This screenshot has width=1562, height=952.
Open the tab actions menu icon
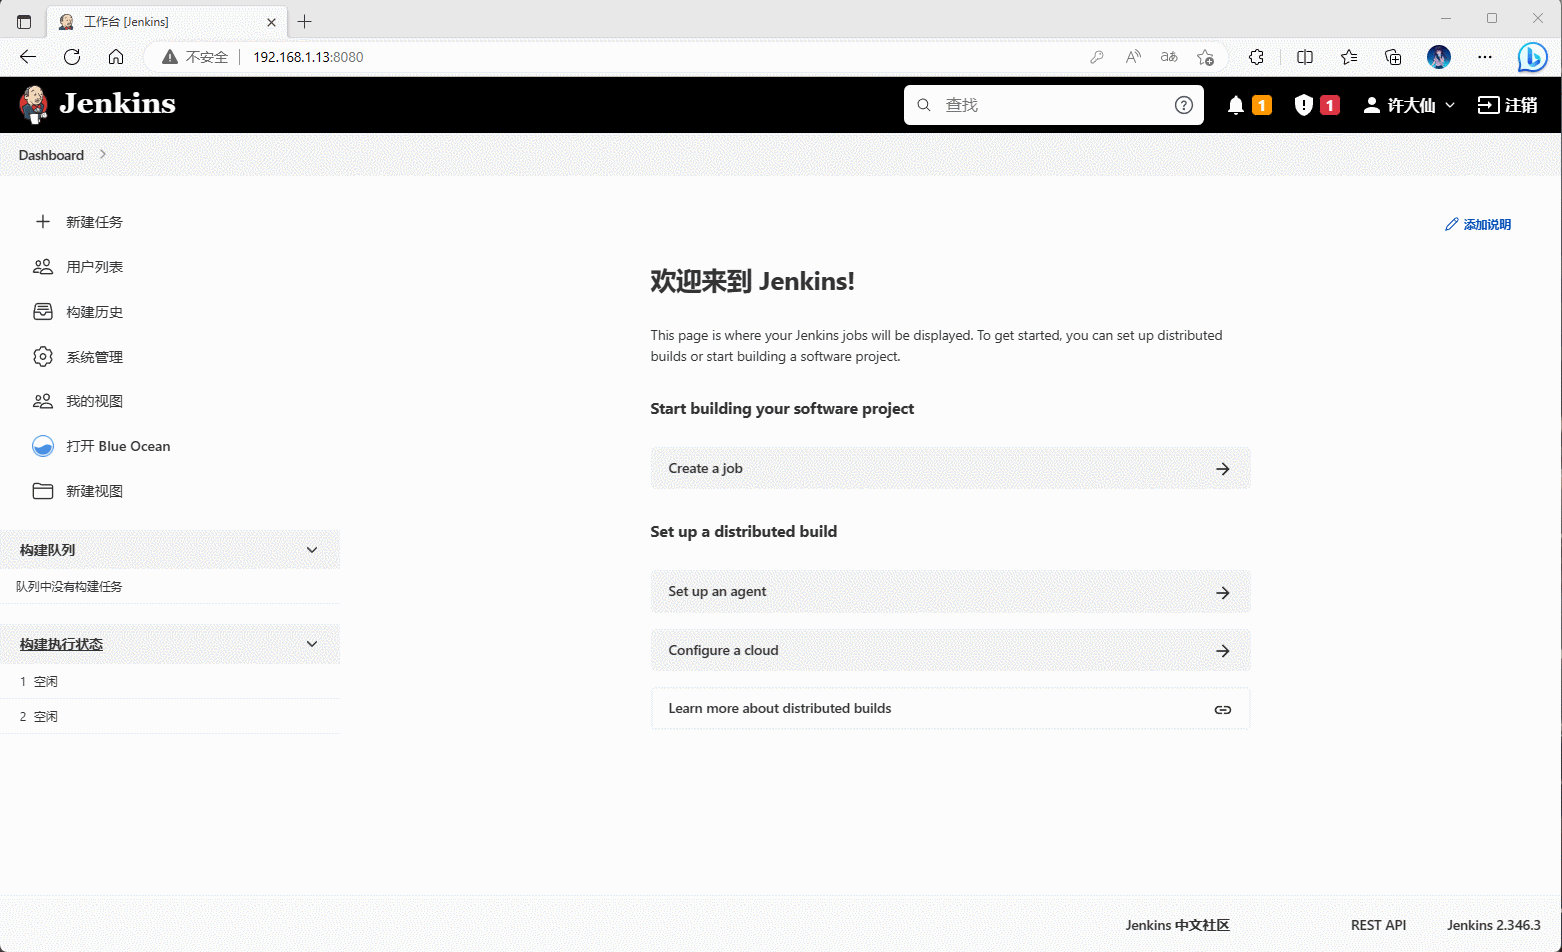24,21
